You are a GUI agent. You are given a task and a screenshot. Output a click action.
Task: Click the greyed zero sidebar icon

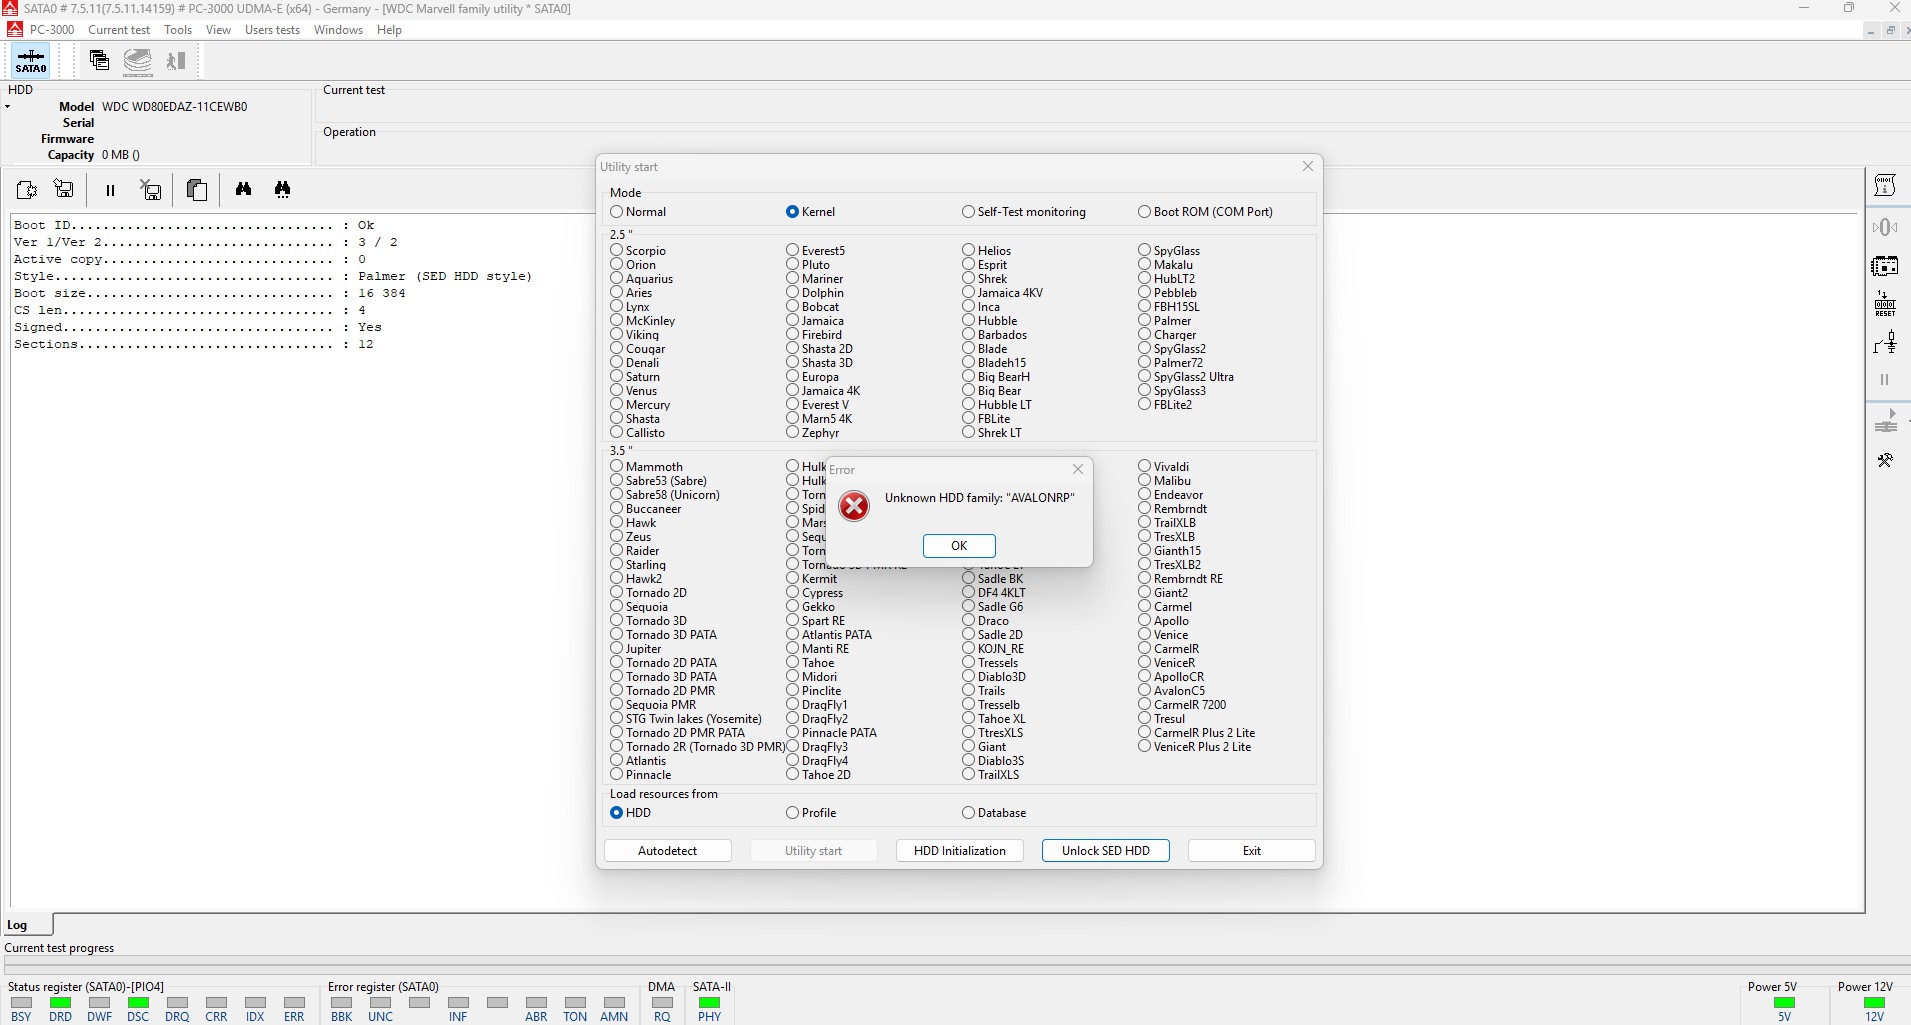(1885, 227)
